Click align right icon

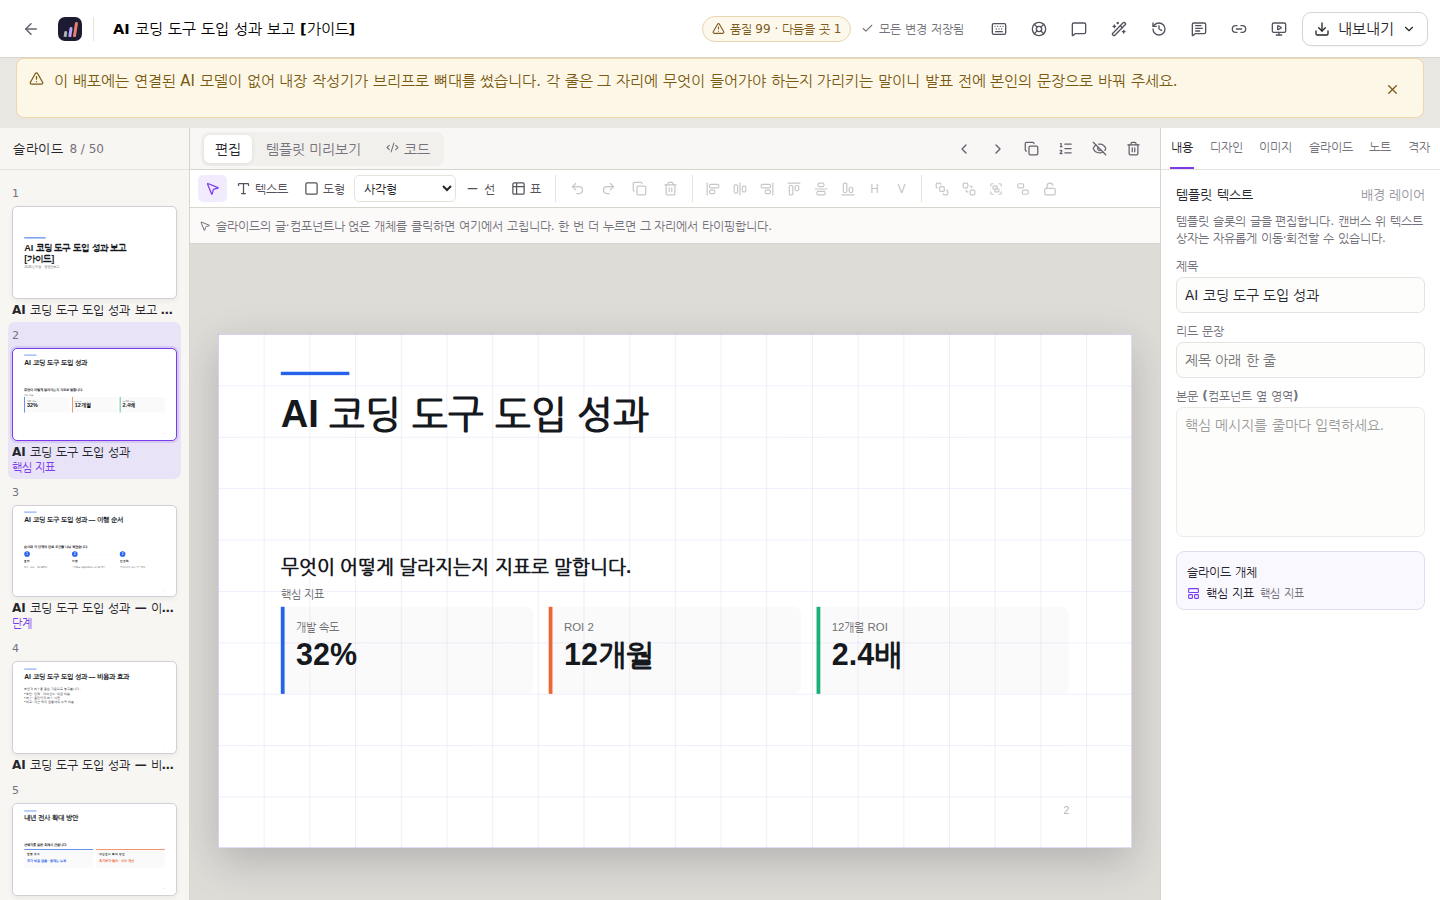pos(767,189)
